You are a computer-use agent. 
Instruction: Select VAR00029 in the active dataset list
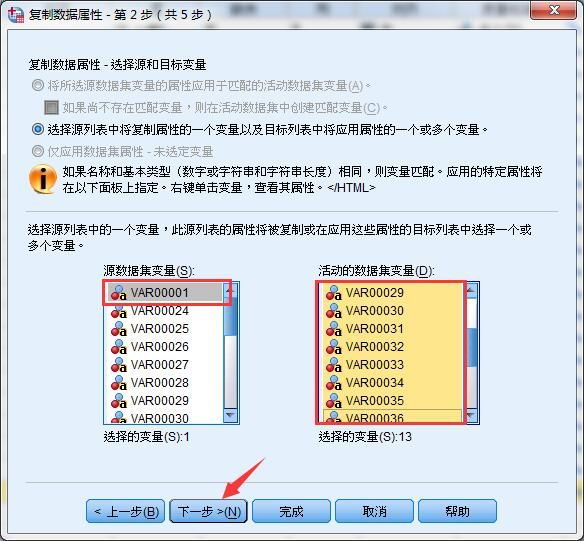coord(392,293)
